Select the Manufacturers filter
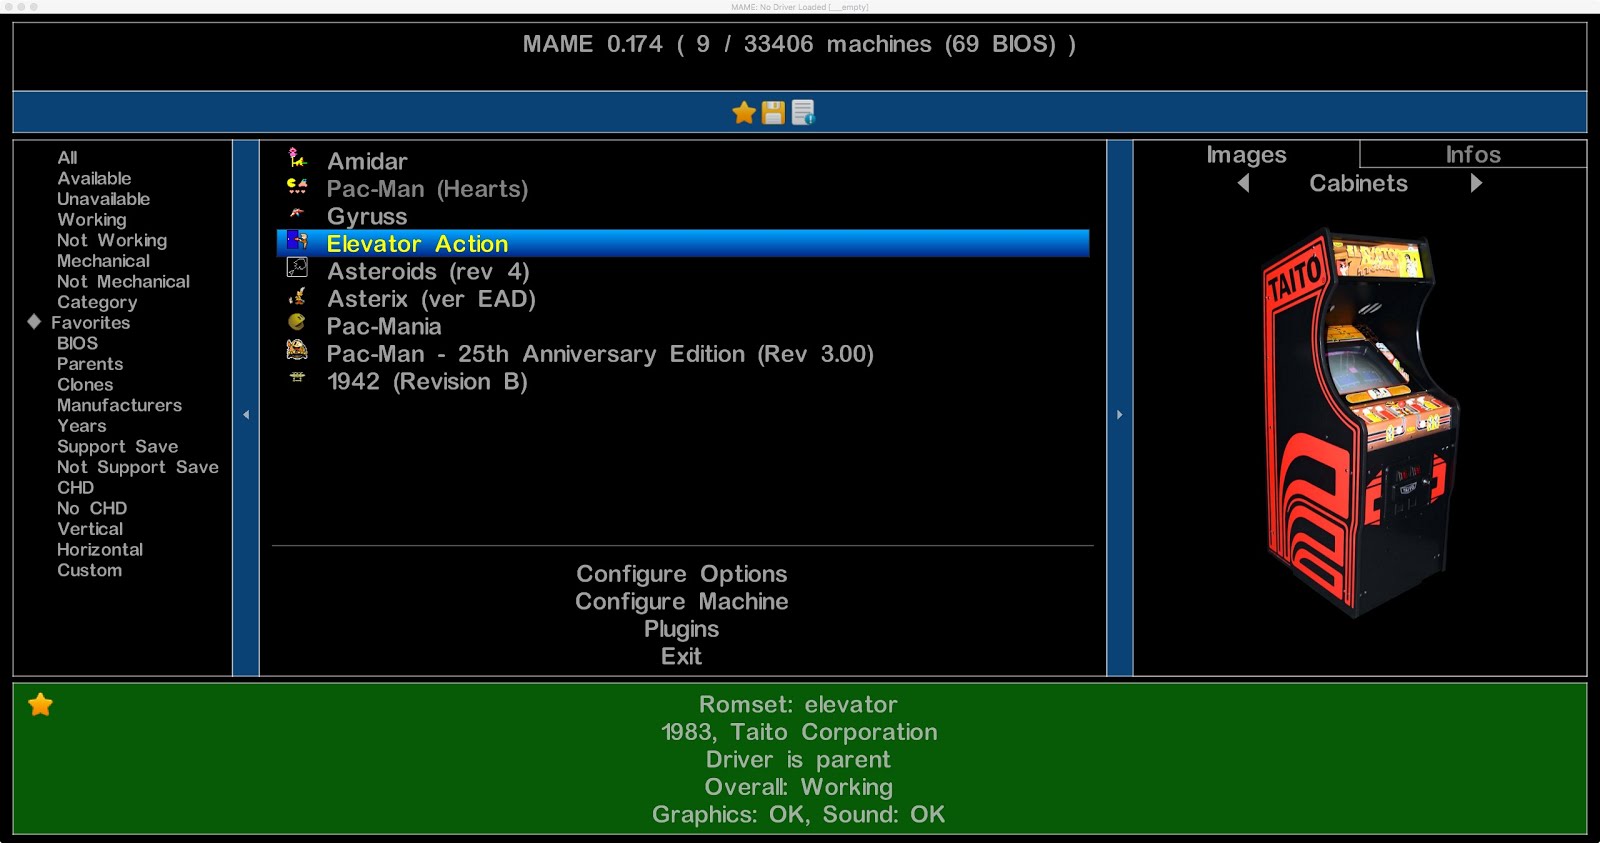The width and height of the screenshot is (1600, 843). pyautogui.click(x=119, y=405)
